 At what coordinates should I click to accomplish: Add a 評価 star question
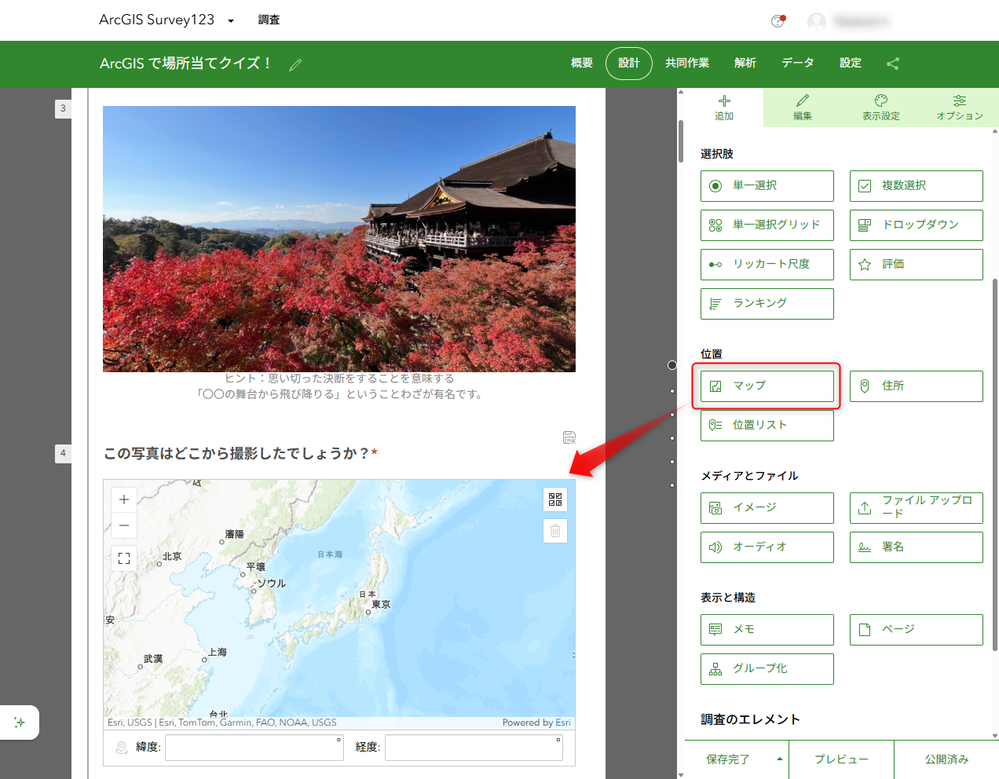point(916,264)
